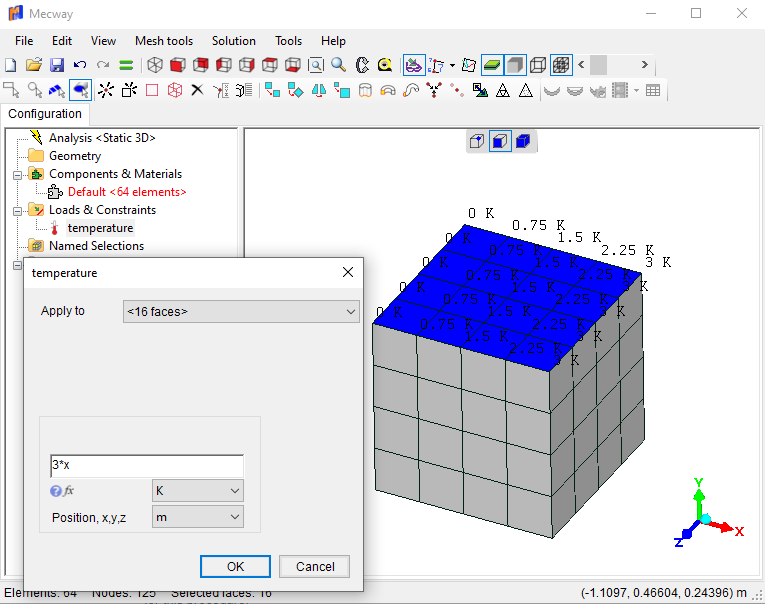Open the refine triangle mesh tool
This screenshot has width=765, height=604.
point(503,90)
